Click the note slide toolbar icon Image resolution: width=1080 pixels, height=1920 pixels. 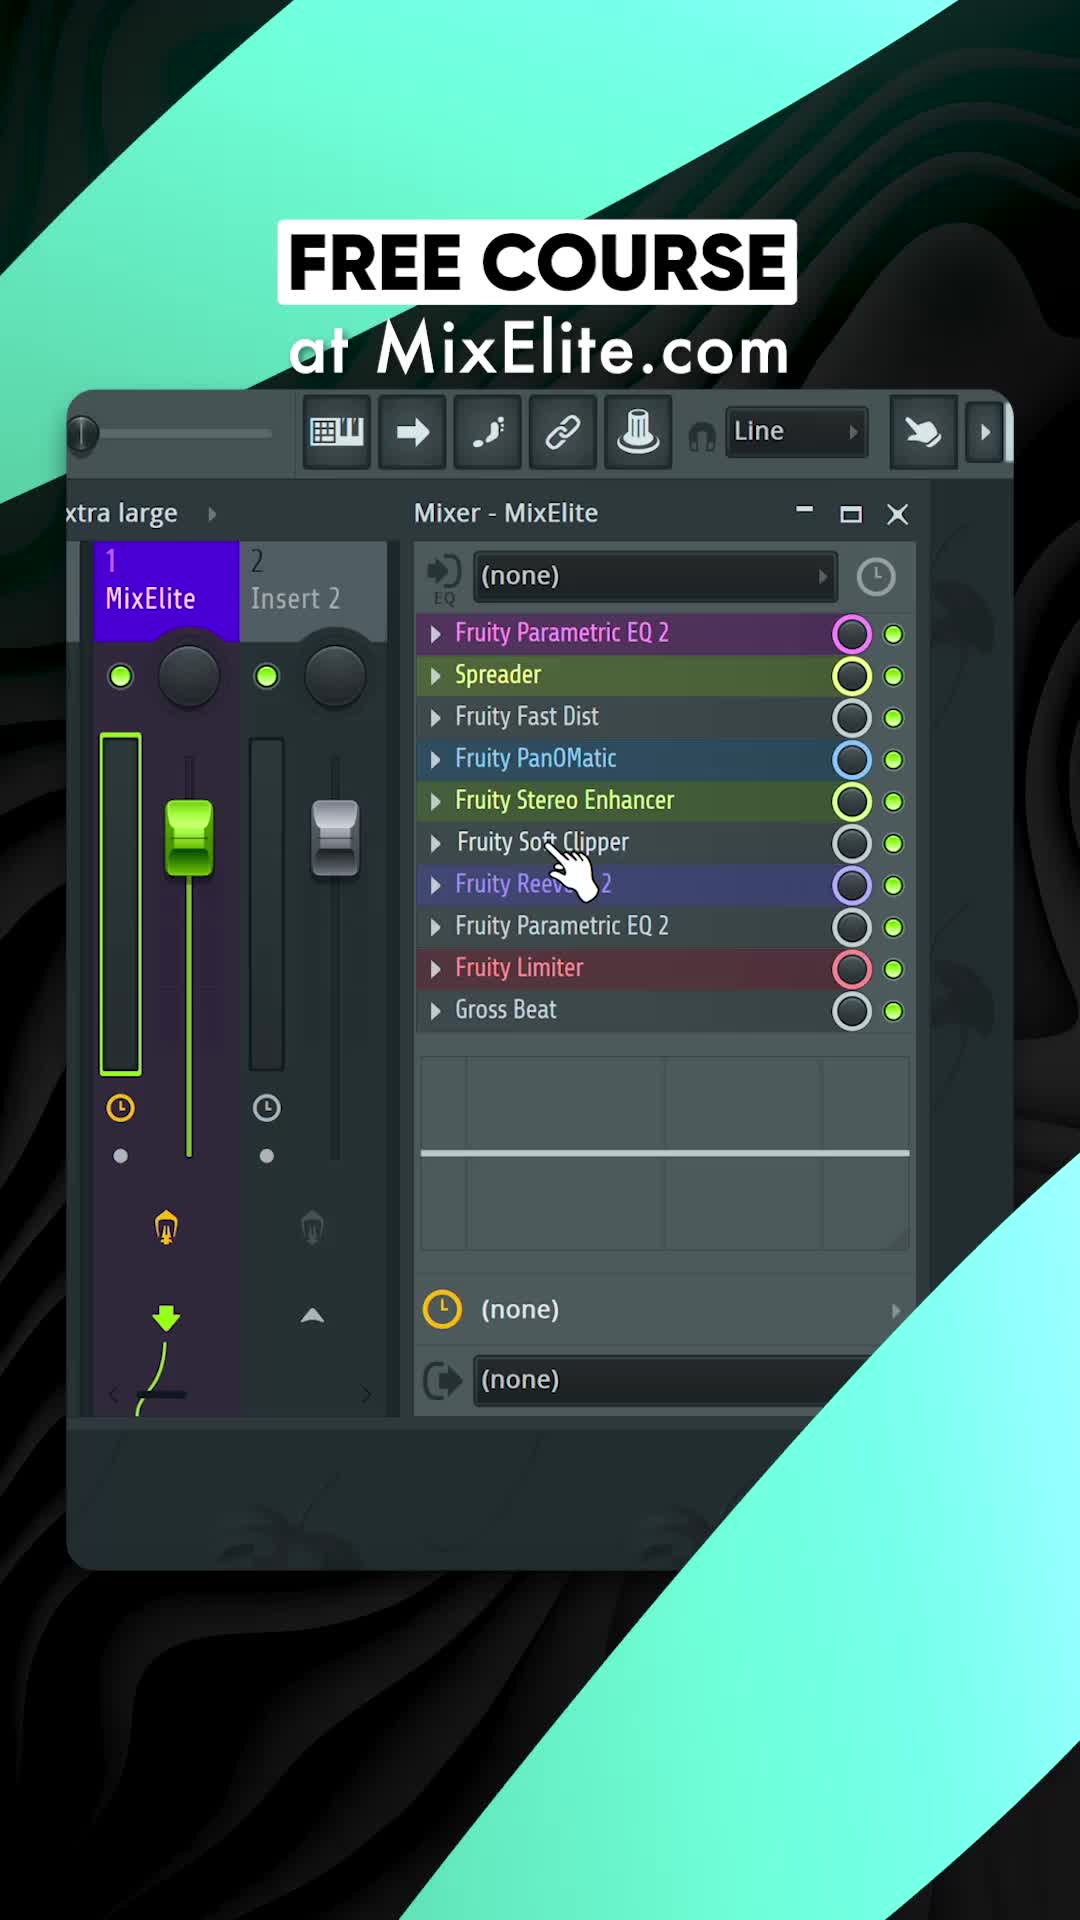pos(488,432)
